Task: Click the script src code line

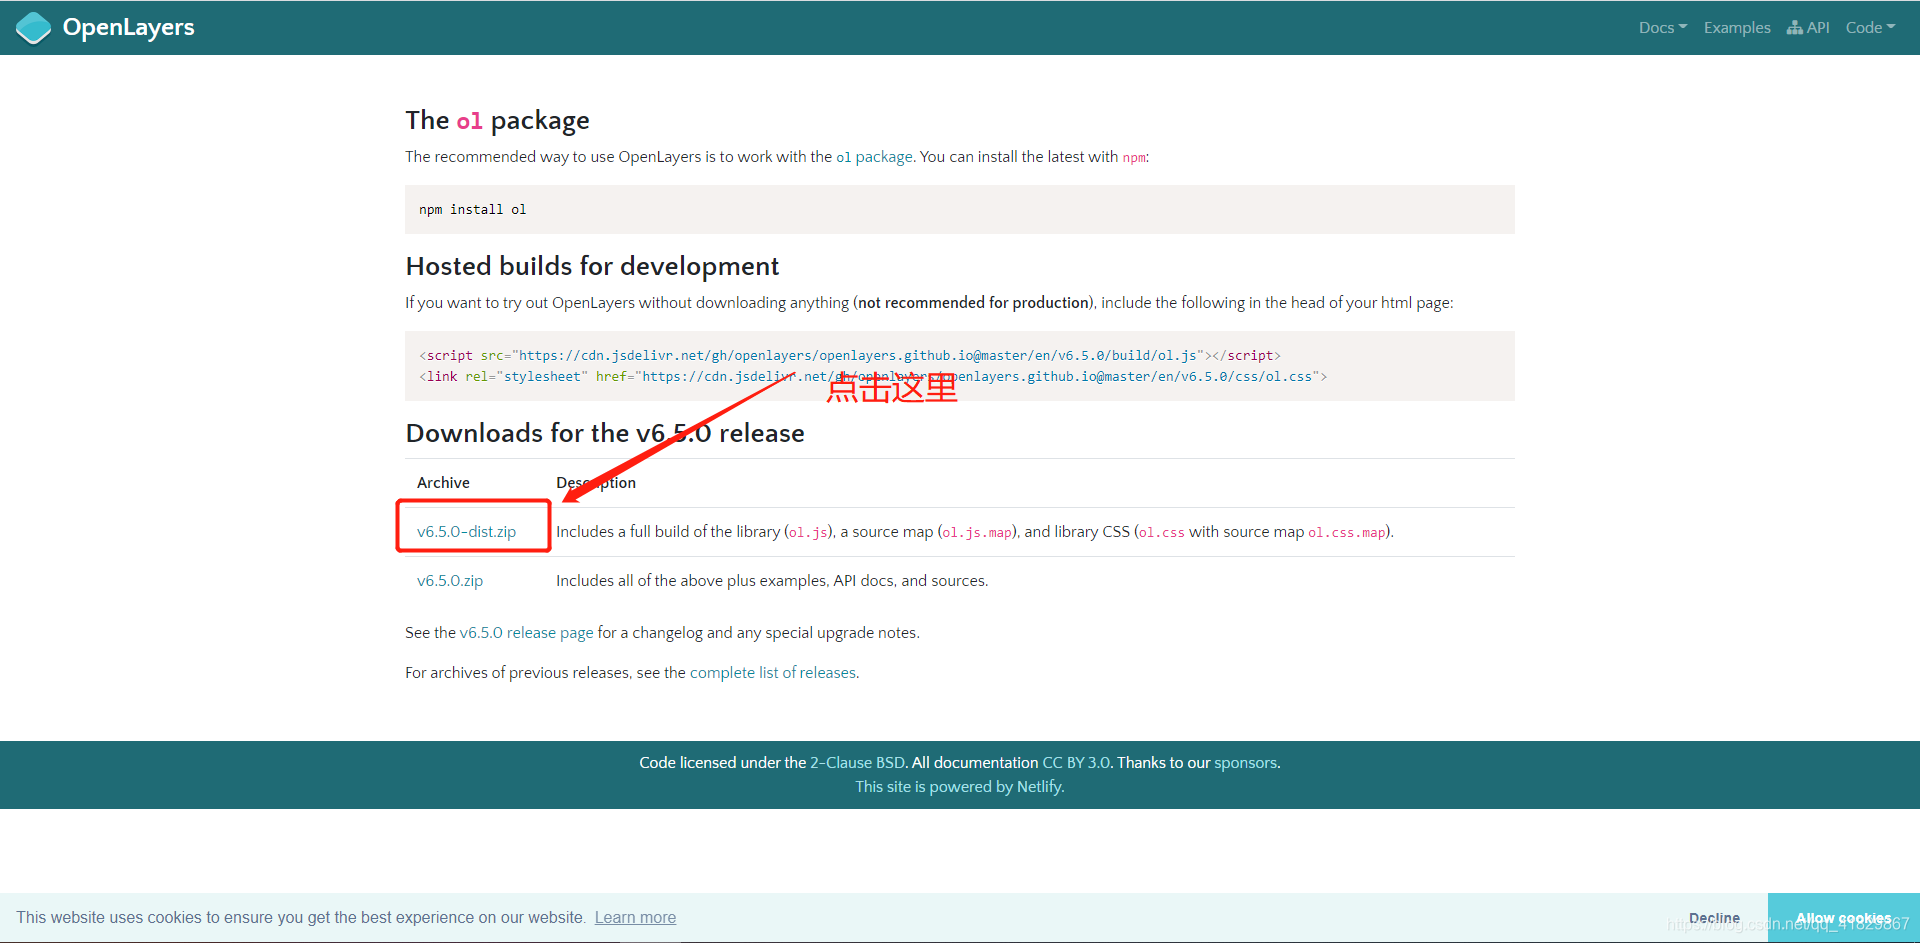Action: click(x=849, y=355)
